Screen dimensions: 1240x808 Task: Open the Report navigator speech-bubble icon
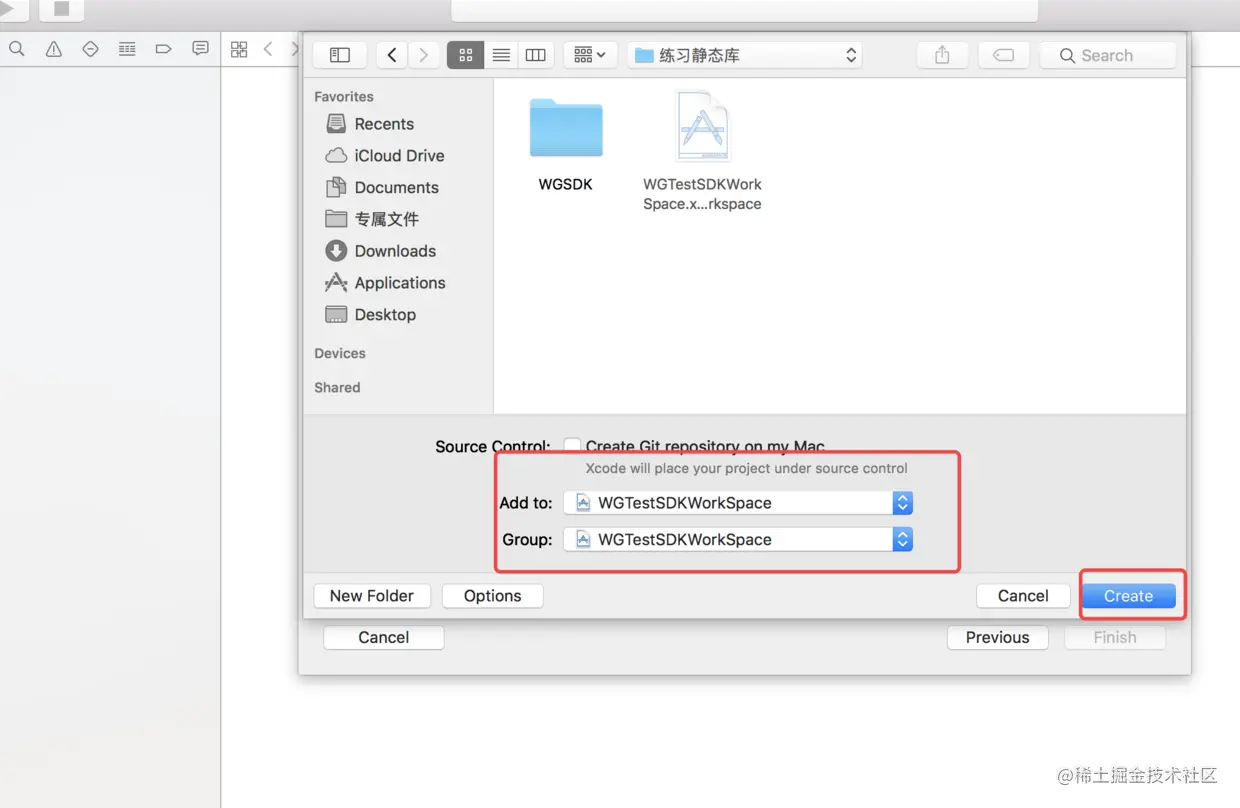[201, 49]
